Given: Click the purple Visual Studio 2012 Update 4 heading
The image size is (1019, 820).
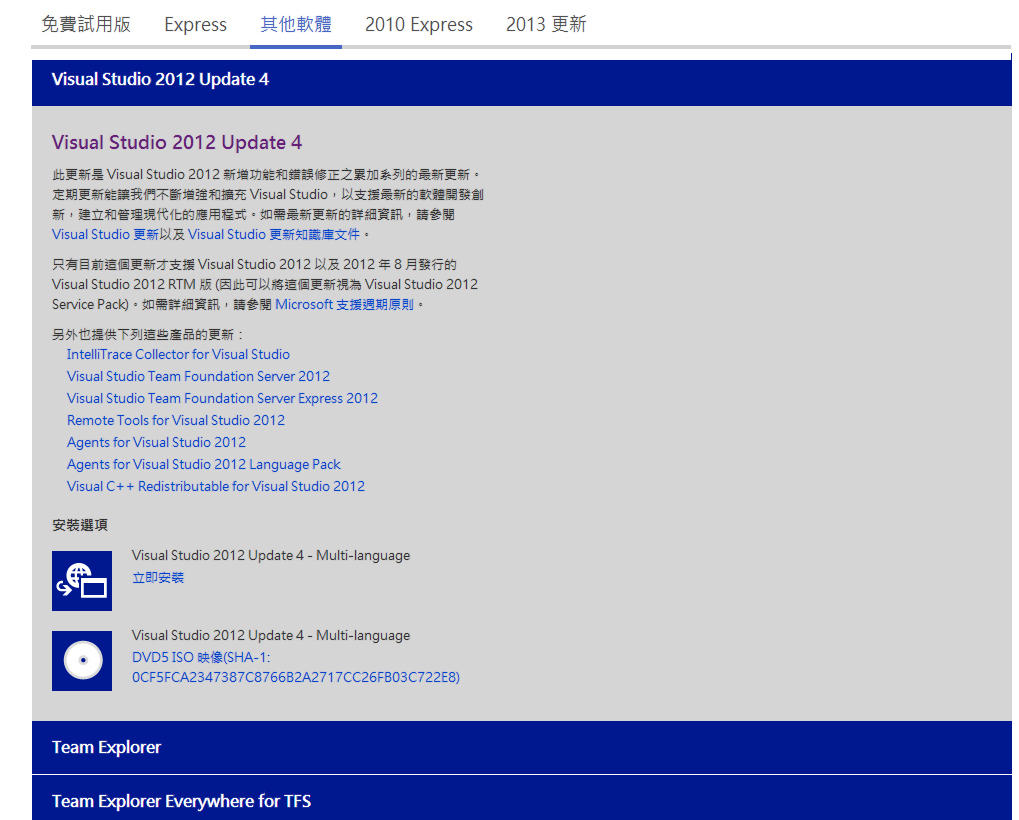Looking at the screenshot, I should click(177, 142).
